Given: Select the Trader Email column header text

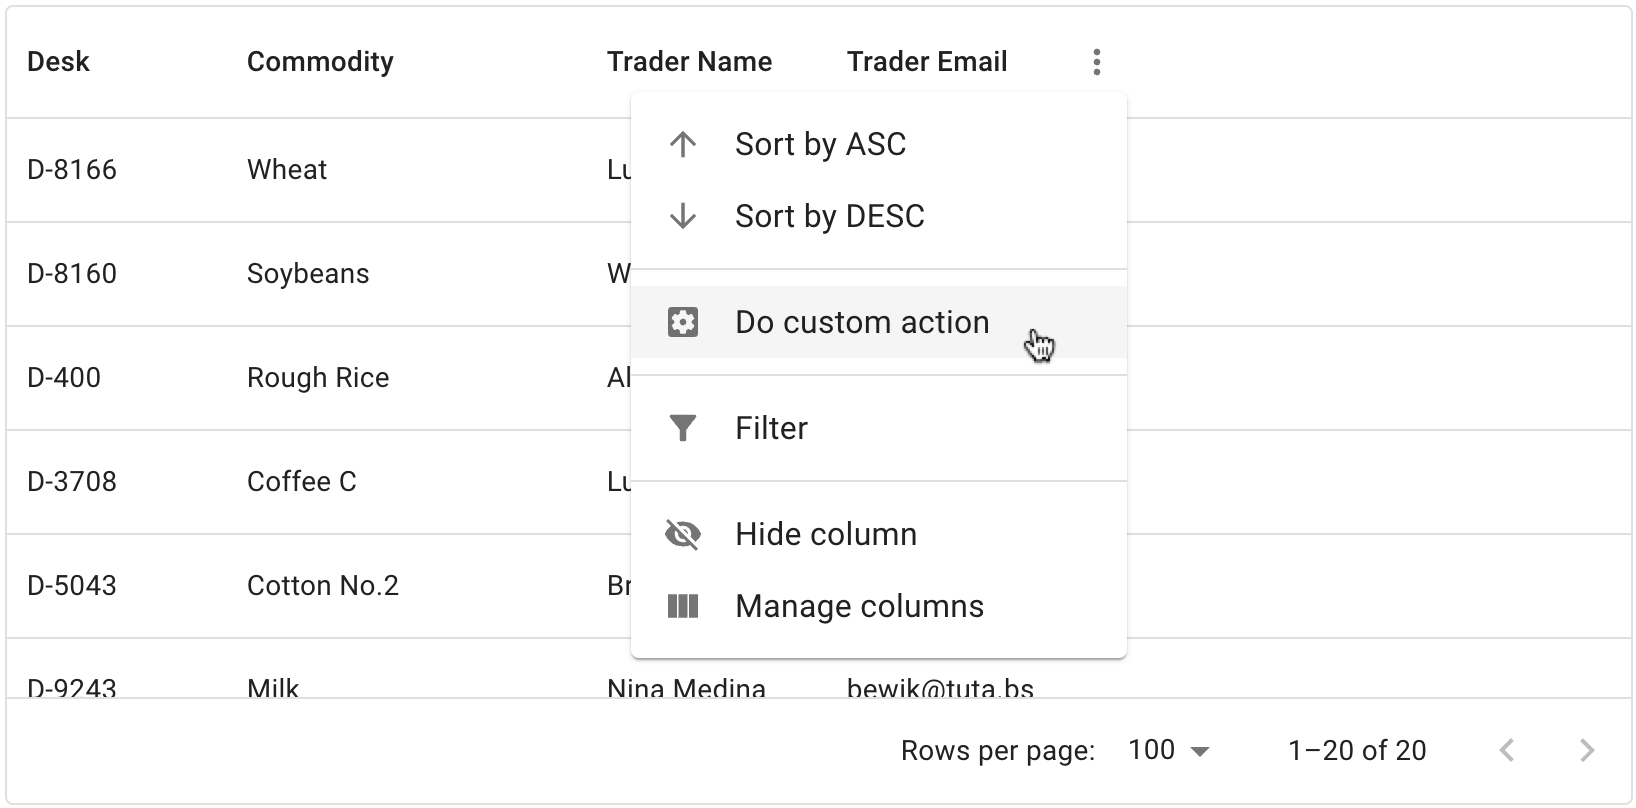Looking at the screenshot, I should (x=927, y=62).
